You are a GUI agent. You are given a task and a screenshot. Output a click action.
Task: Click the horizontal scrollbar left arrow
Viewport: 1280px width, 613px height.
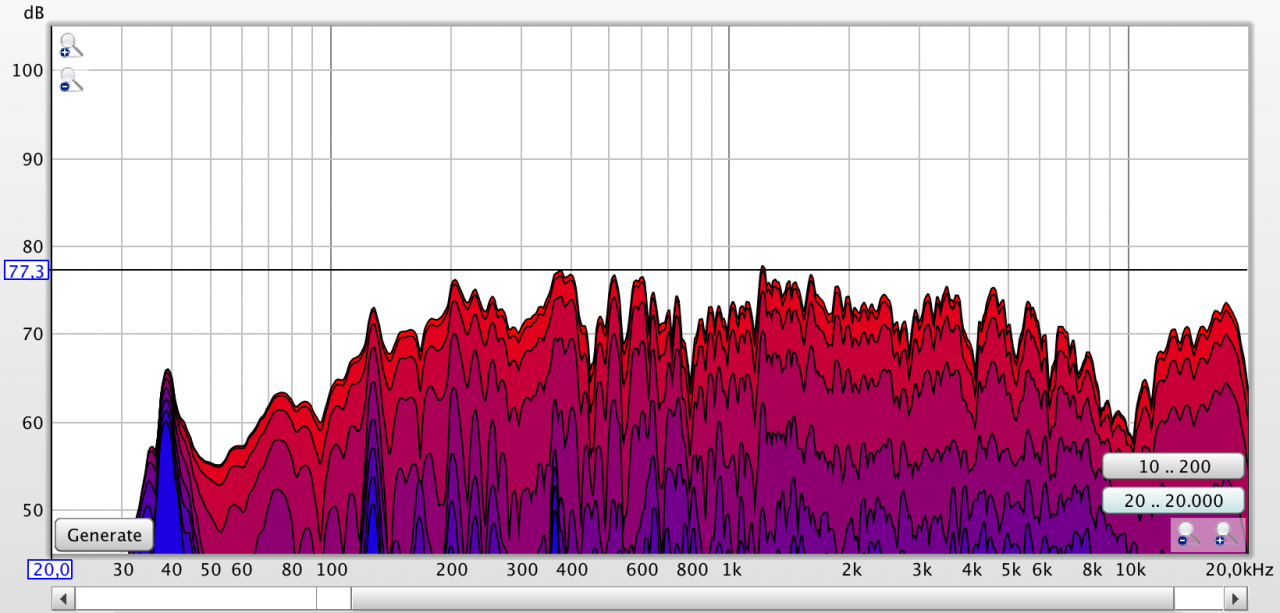(63, 598)
